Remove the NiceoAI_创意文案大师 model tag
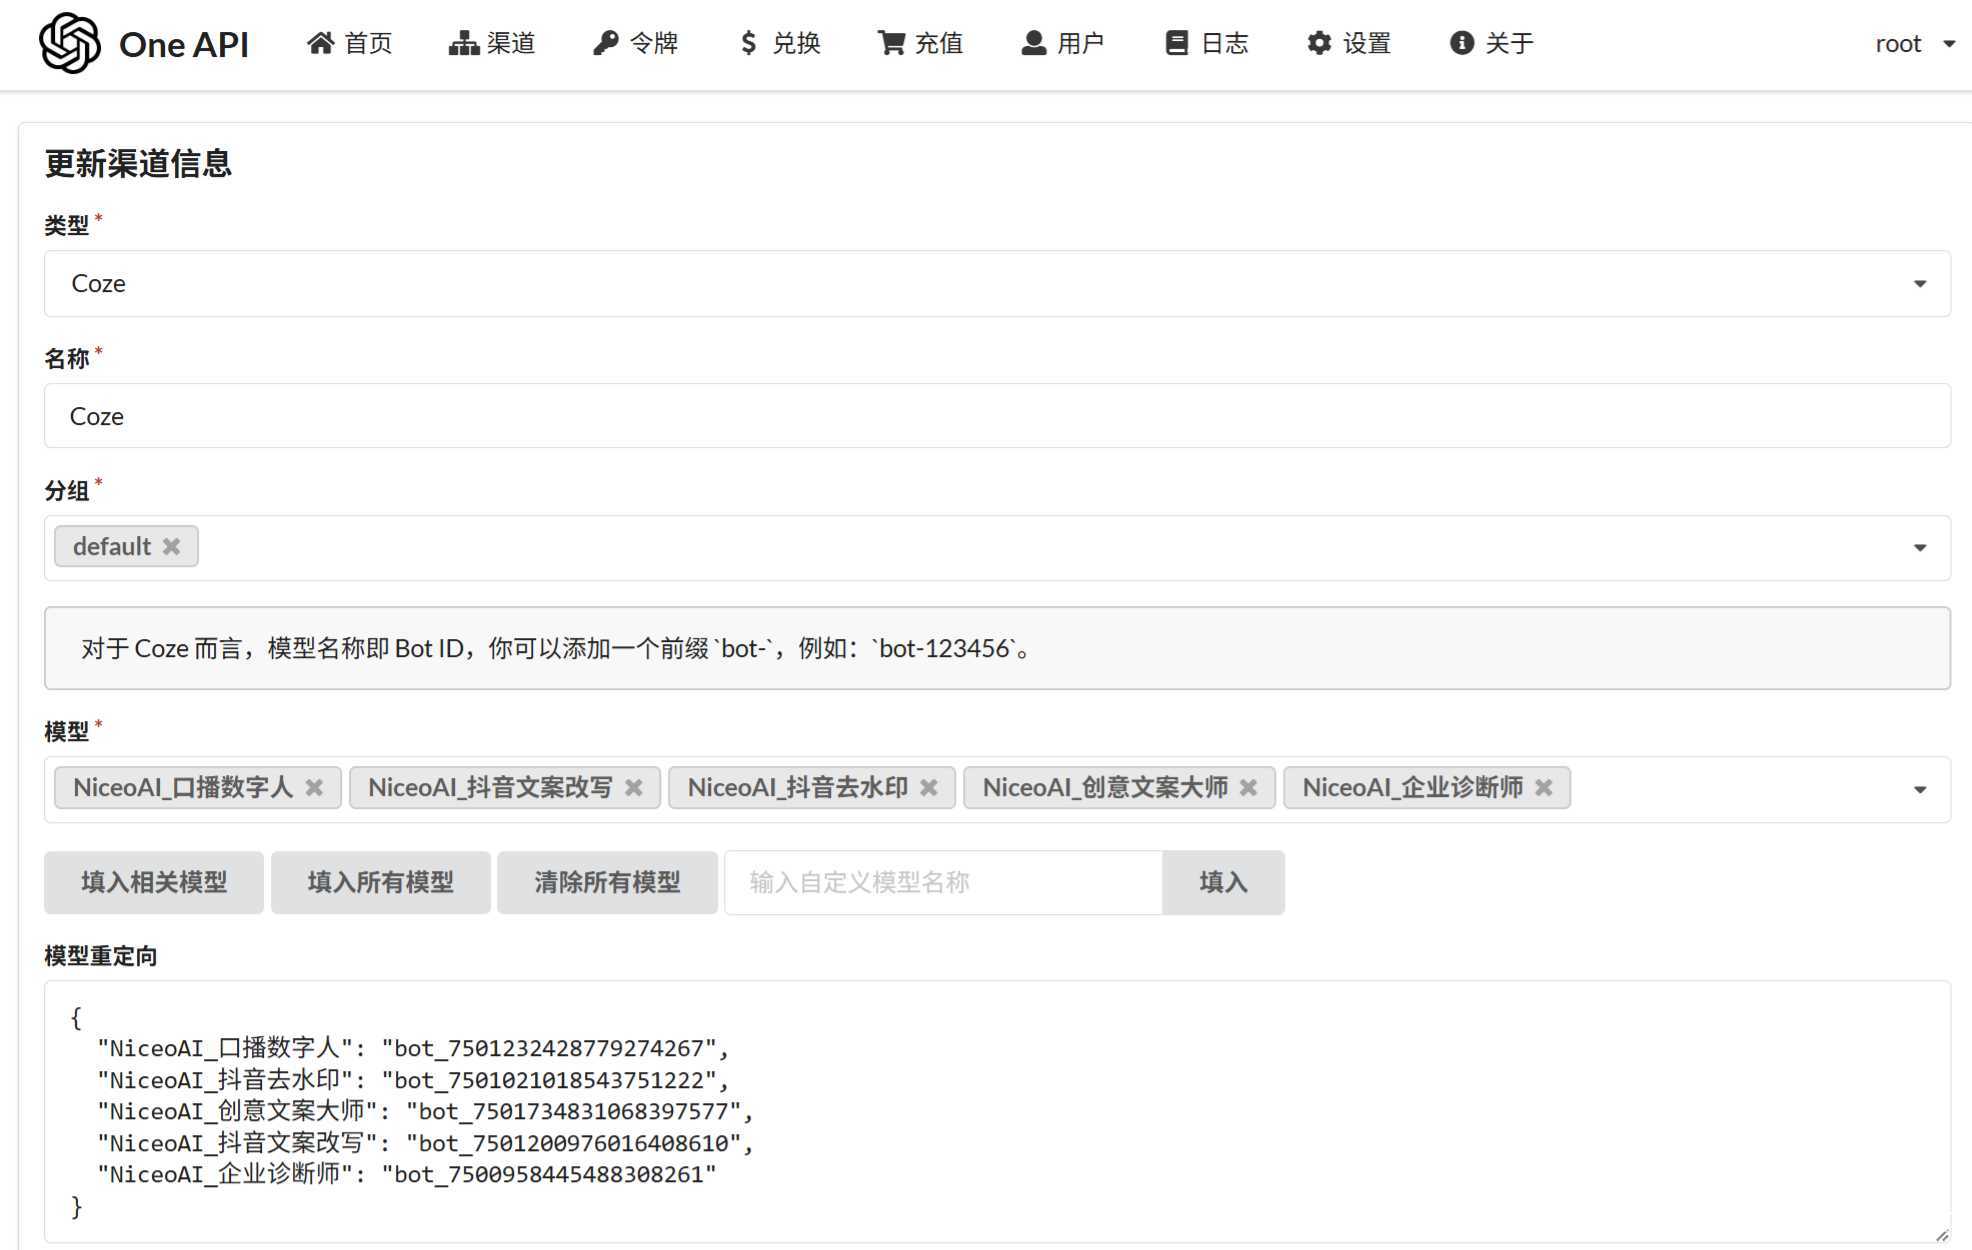The image size is (1972, 1250). (x=1248, y=788)
